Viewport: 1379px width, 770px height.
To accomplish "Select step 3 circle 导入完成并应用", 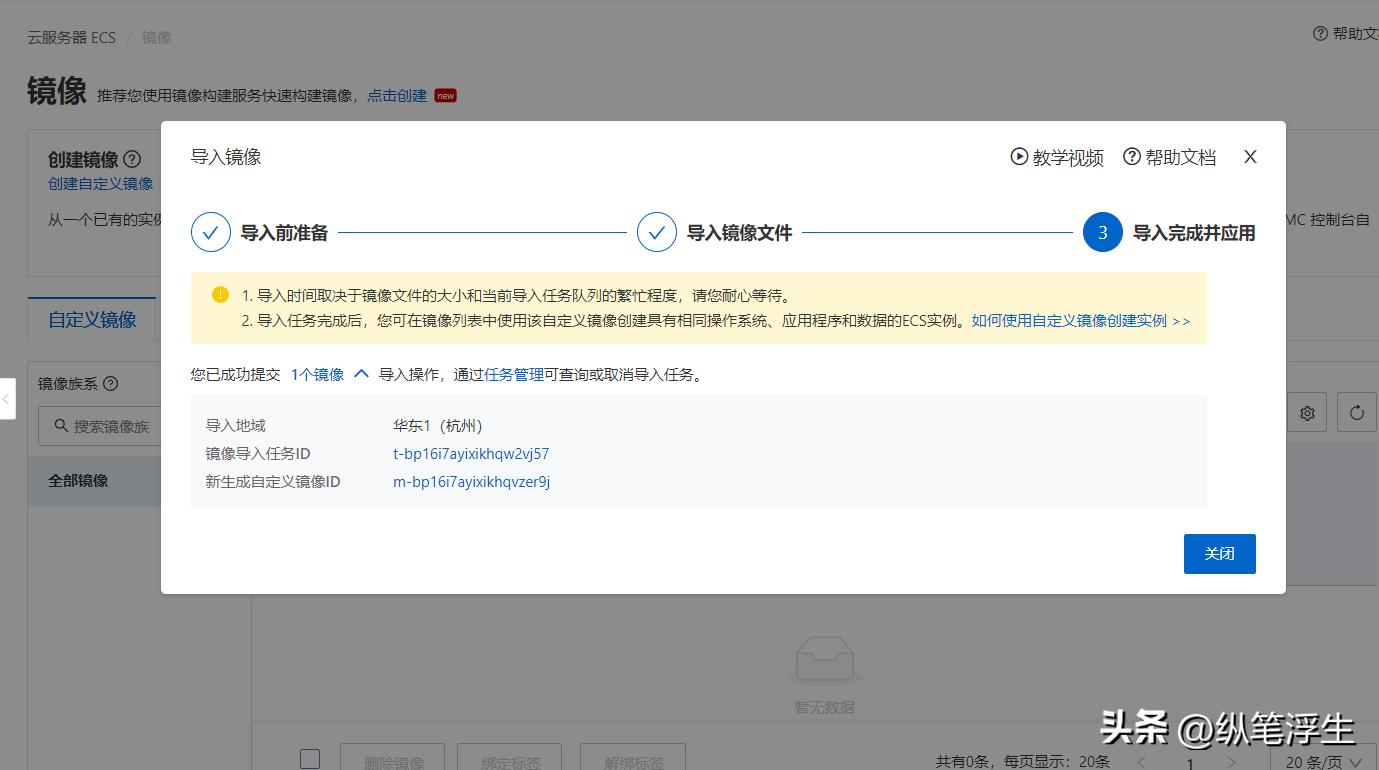I will 1103,232.
